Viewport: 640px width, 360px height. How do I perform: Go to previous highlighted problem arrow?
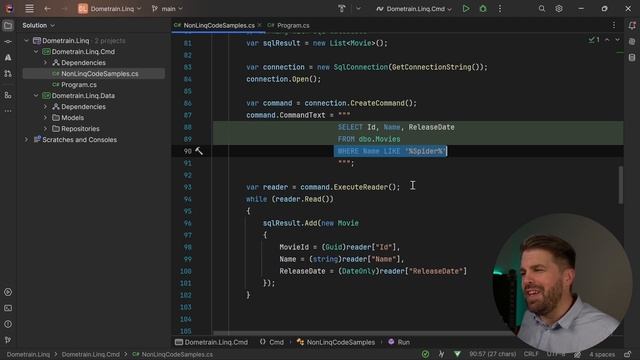(x=607, y=40)
